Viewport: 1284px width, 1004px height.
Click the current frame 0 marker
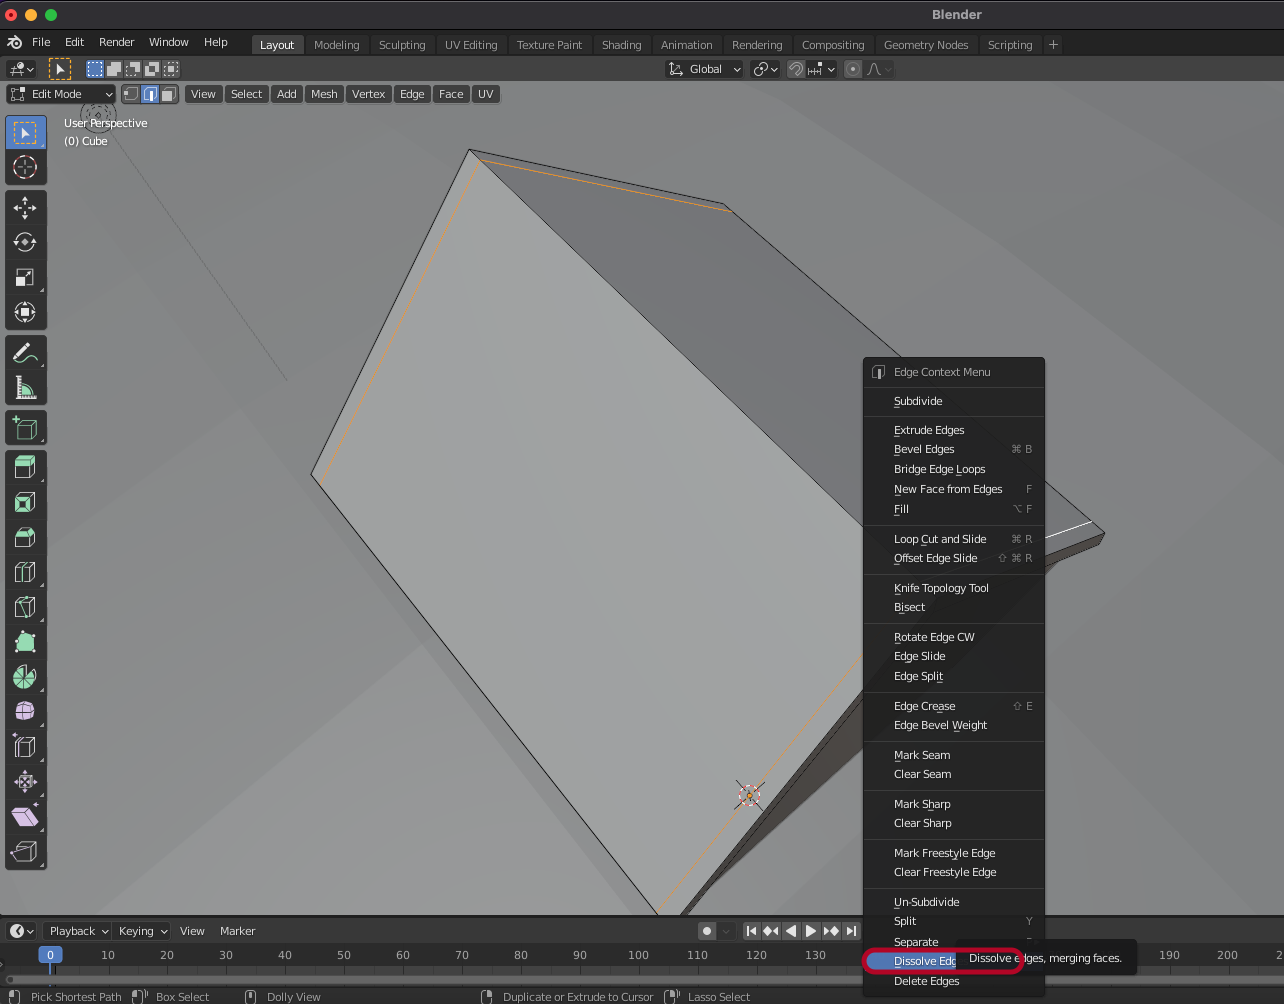[50, 955]
